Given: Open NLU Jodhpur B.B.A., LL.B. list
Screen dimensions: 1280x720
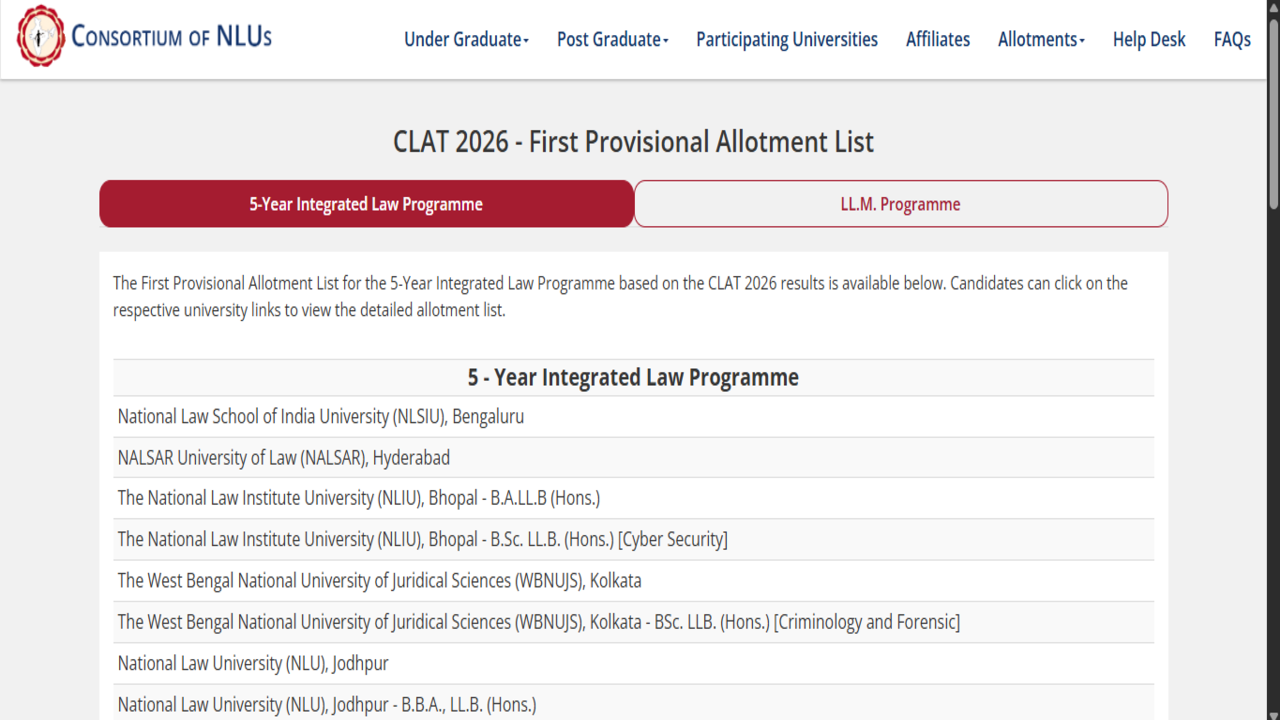Looking at the screenshot, I should pos(327,704).
